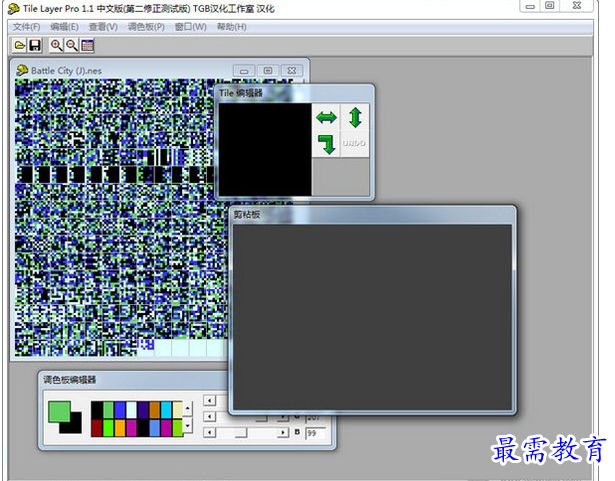The width and height of the screenshot is (615, 481).
Task: Pick the bright green swatch in the bottom row
Action: point(109,428)
